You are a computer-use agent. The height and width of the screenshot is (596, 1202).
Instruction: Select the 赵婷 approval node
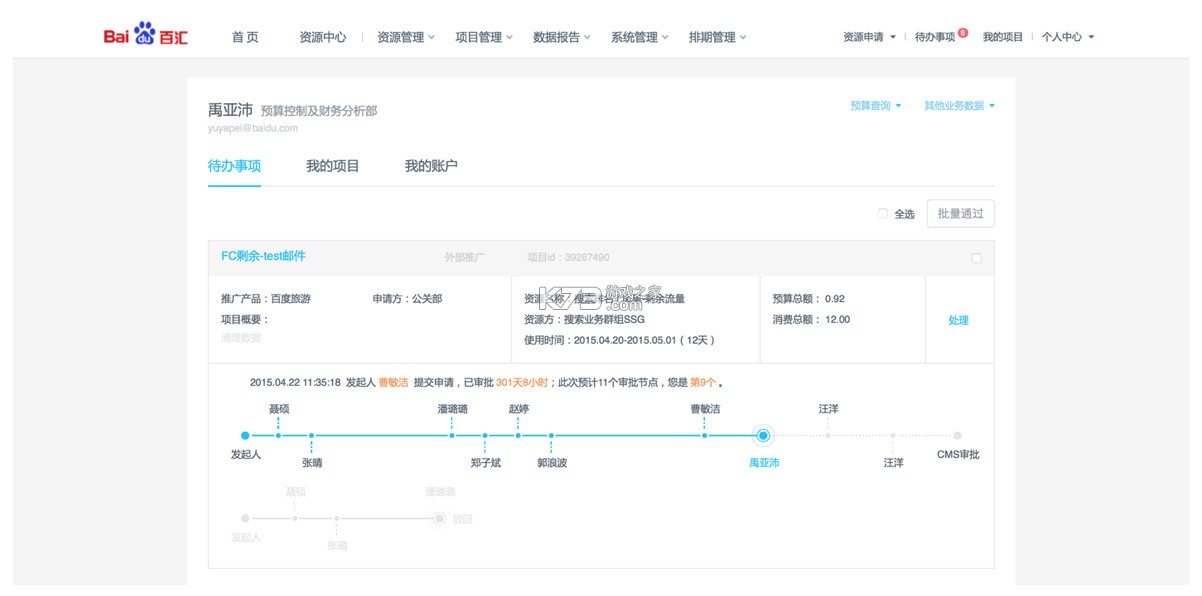pos(518,436)
